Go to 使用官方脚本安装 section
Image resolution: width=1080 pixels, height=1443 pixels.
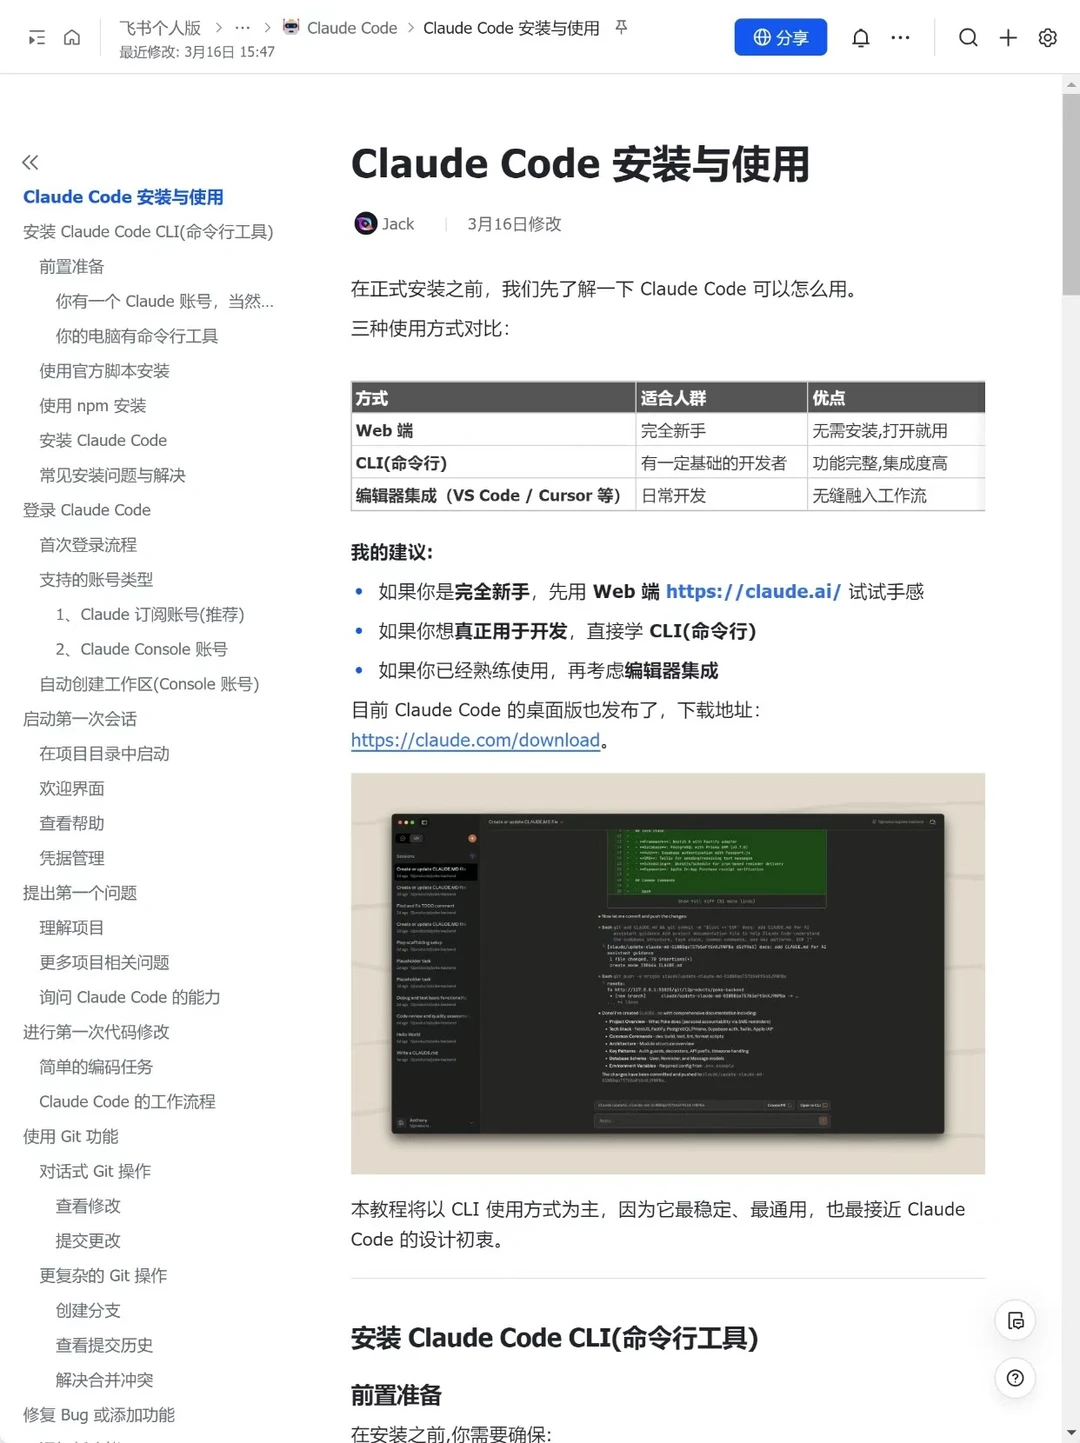tap(104, 371)
